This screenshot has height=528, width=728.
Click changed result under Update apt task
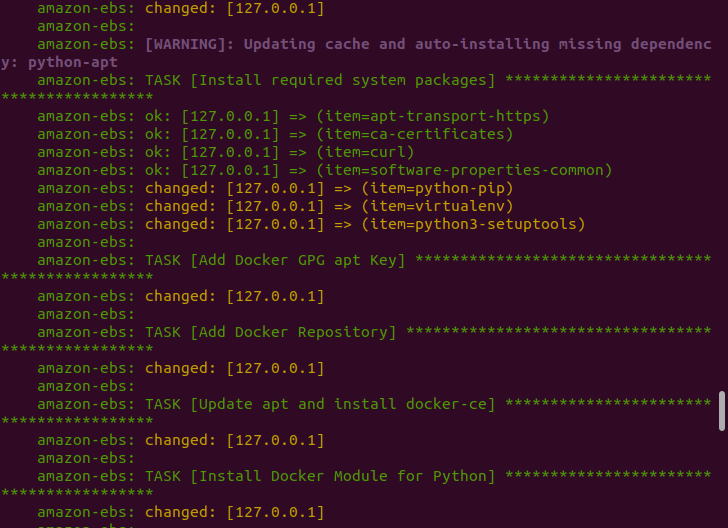[234, 440]
